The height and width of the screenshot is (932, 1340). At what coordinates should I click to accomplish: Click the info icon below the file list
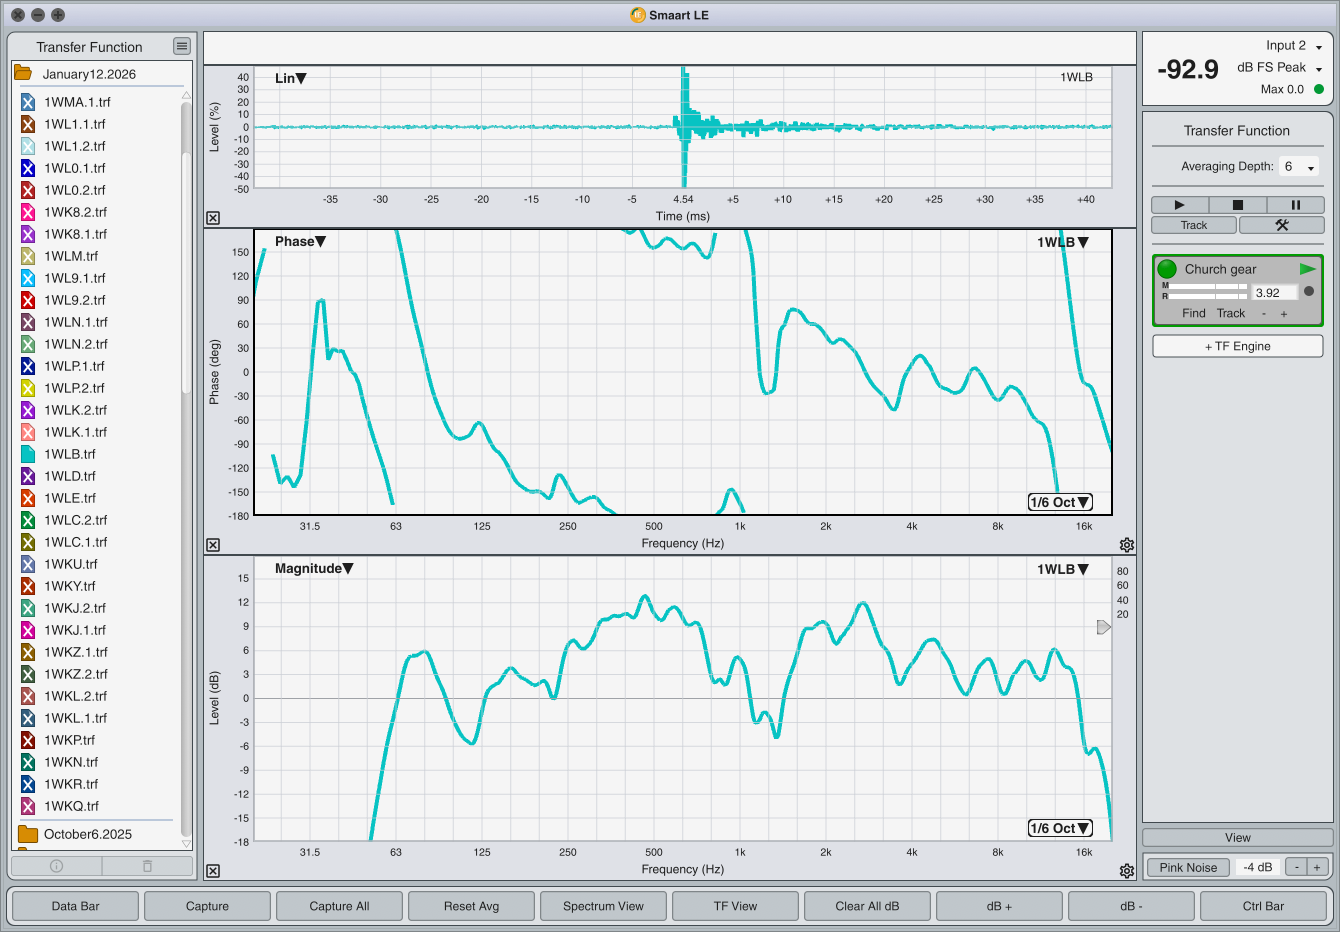pyautogui.click(x=56, y=866)
